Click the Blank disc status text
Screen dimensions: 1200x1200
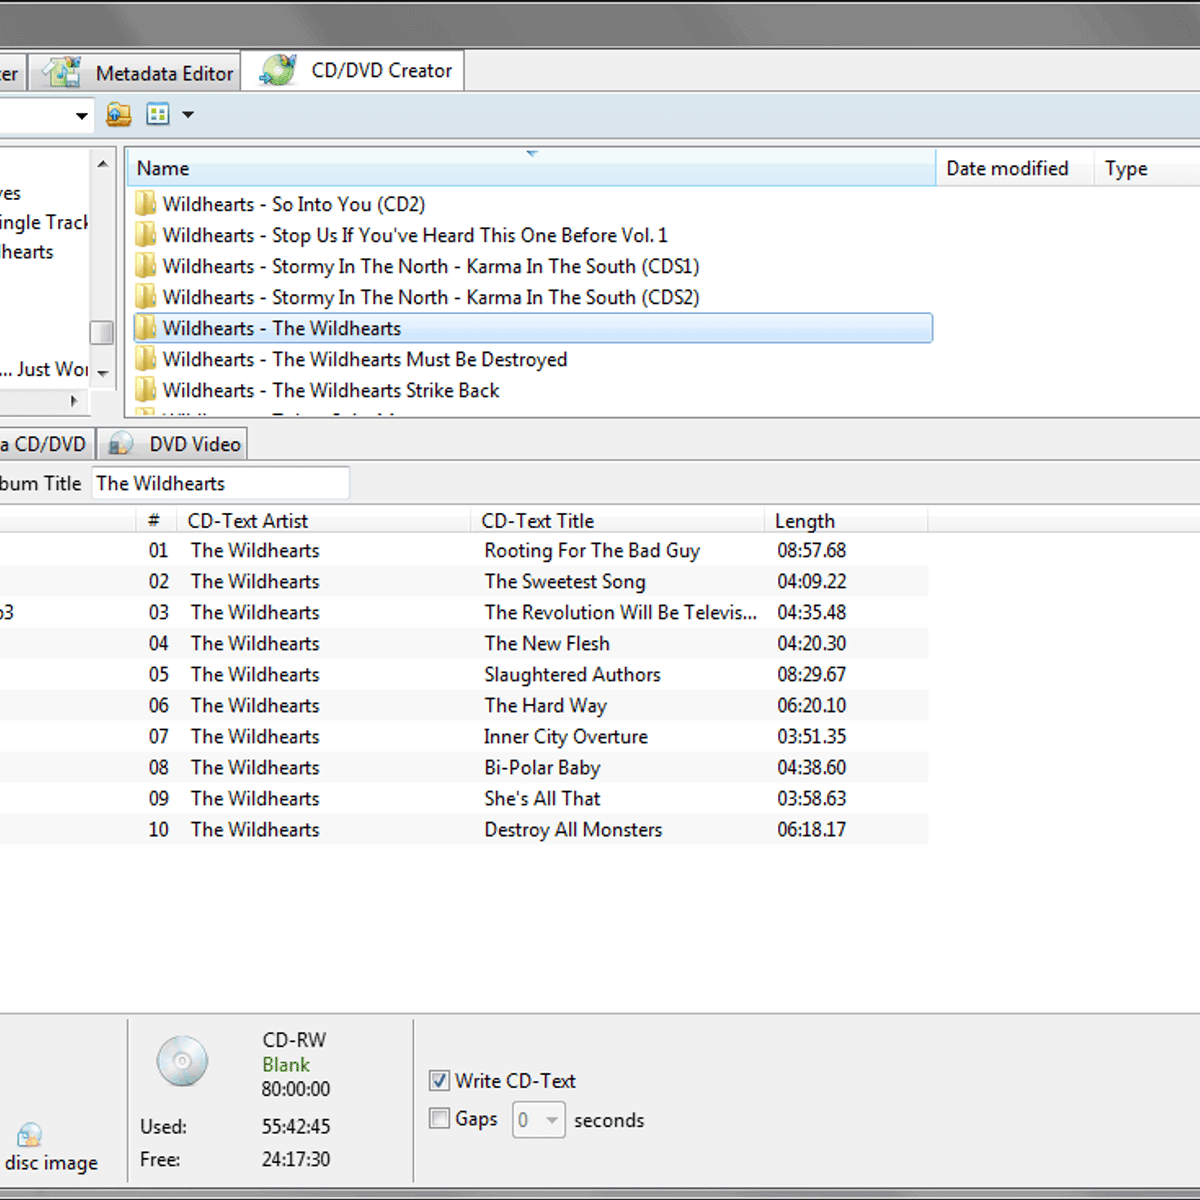(286, 1065)
